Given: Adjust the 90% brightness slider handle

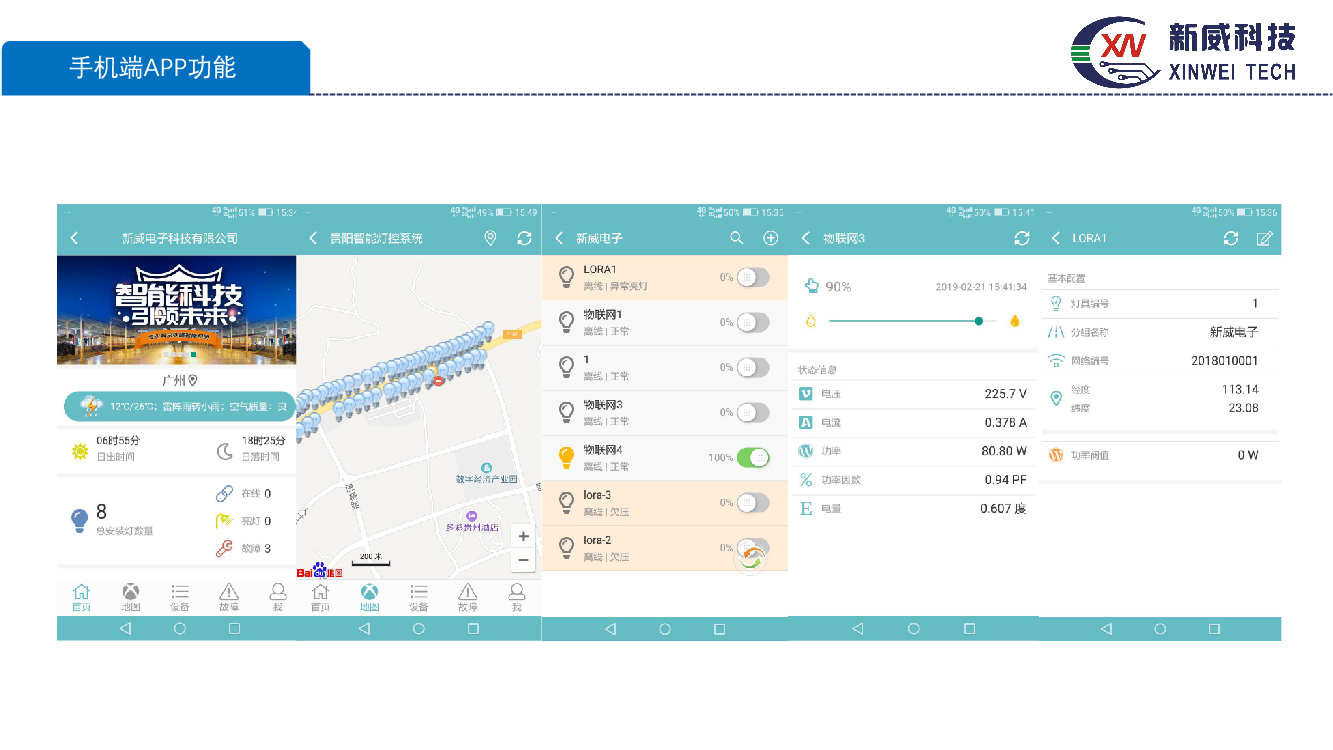Looking at the screenshot, I should coord(978,321).
